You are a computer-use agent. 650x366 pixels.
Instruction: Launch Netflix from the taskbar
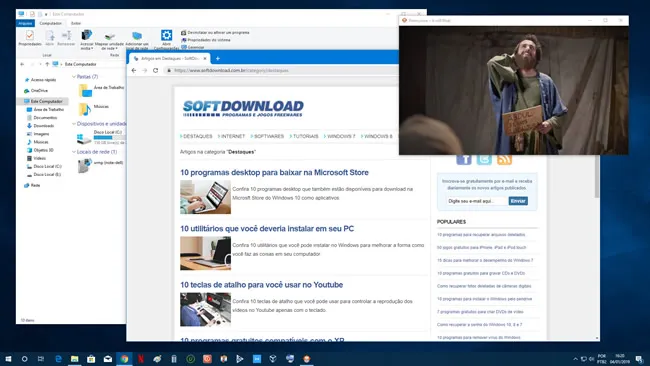[x=141, y=359]
